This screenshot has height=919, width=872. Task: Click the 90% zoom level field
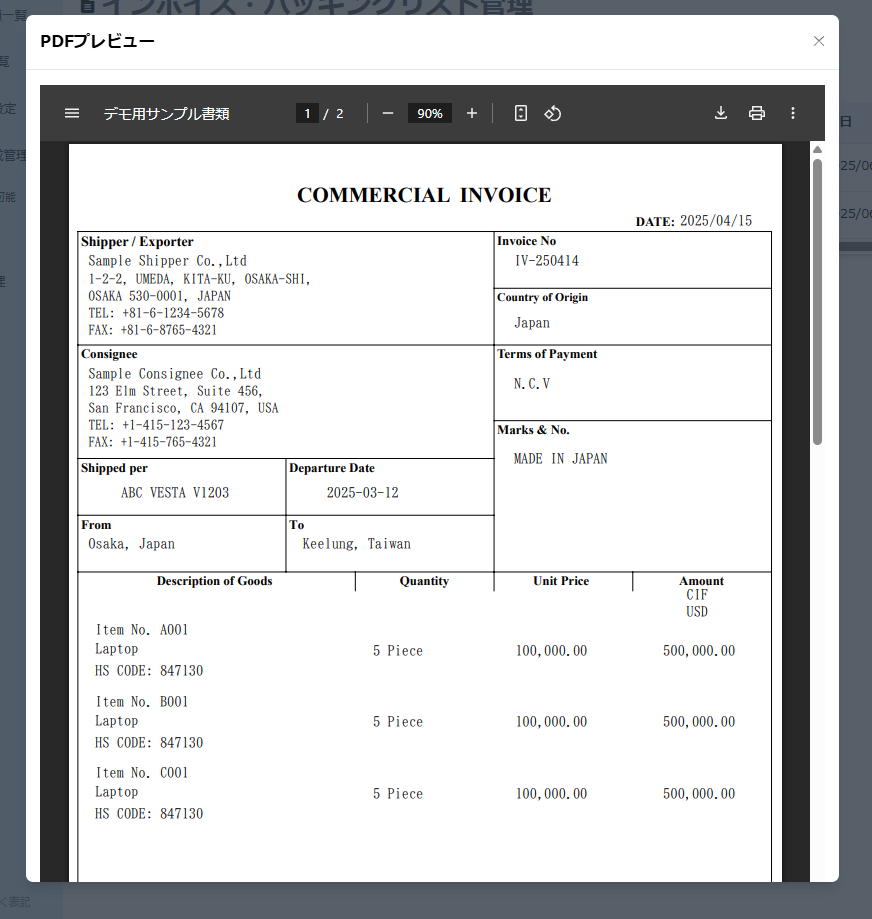pyautogui.click(x=430, y=113)
